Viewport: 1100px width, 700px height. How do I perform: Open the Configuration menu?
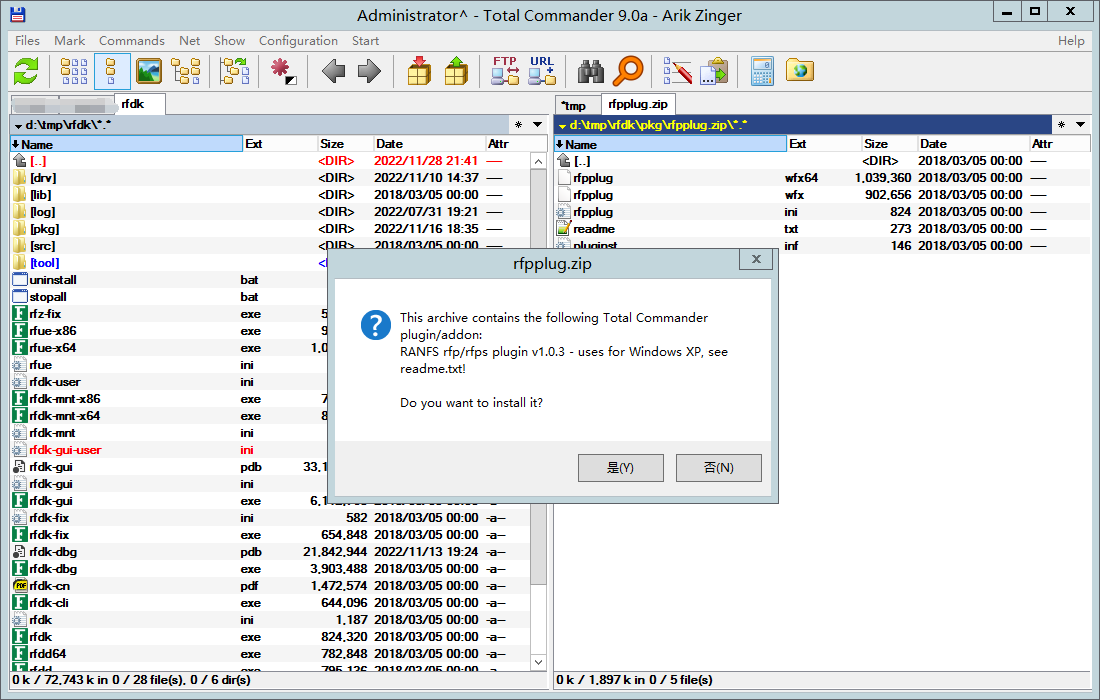[x=298, y=41]
